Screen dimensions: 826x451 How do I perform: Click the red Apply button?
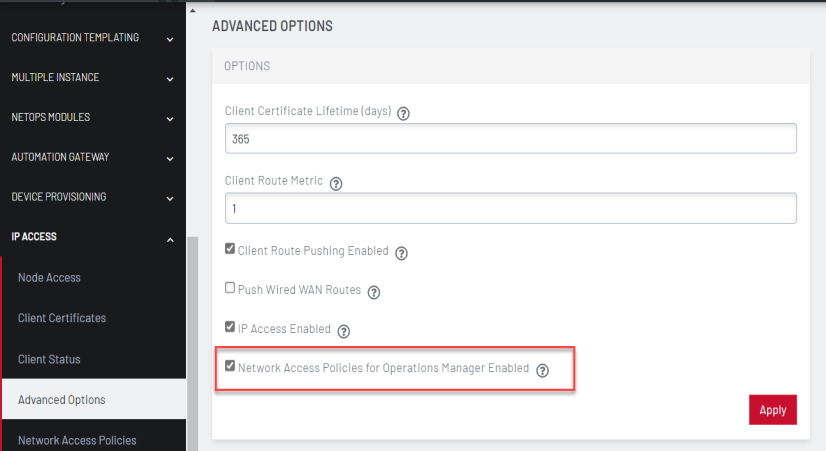(773, 410)
